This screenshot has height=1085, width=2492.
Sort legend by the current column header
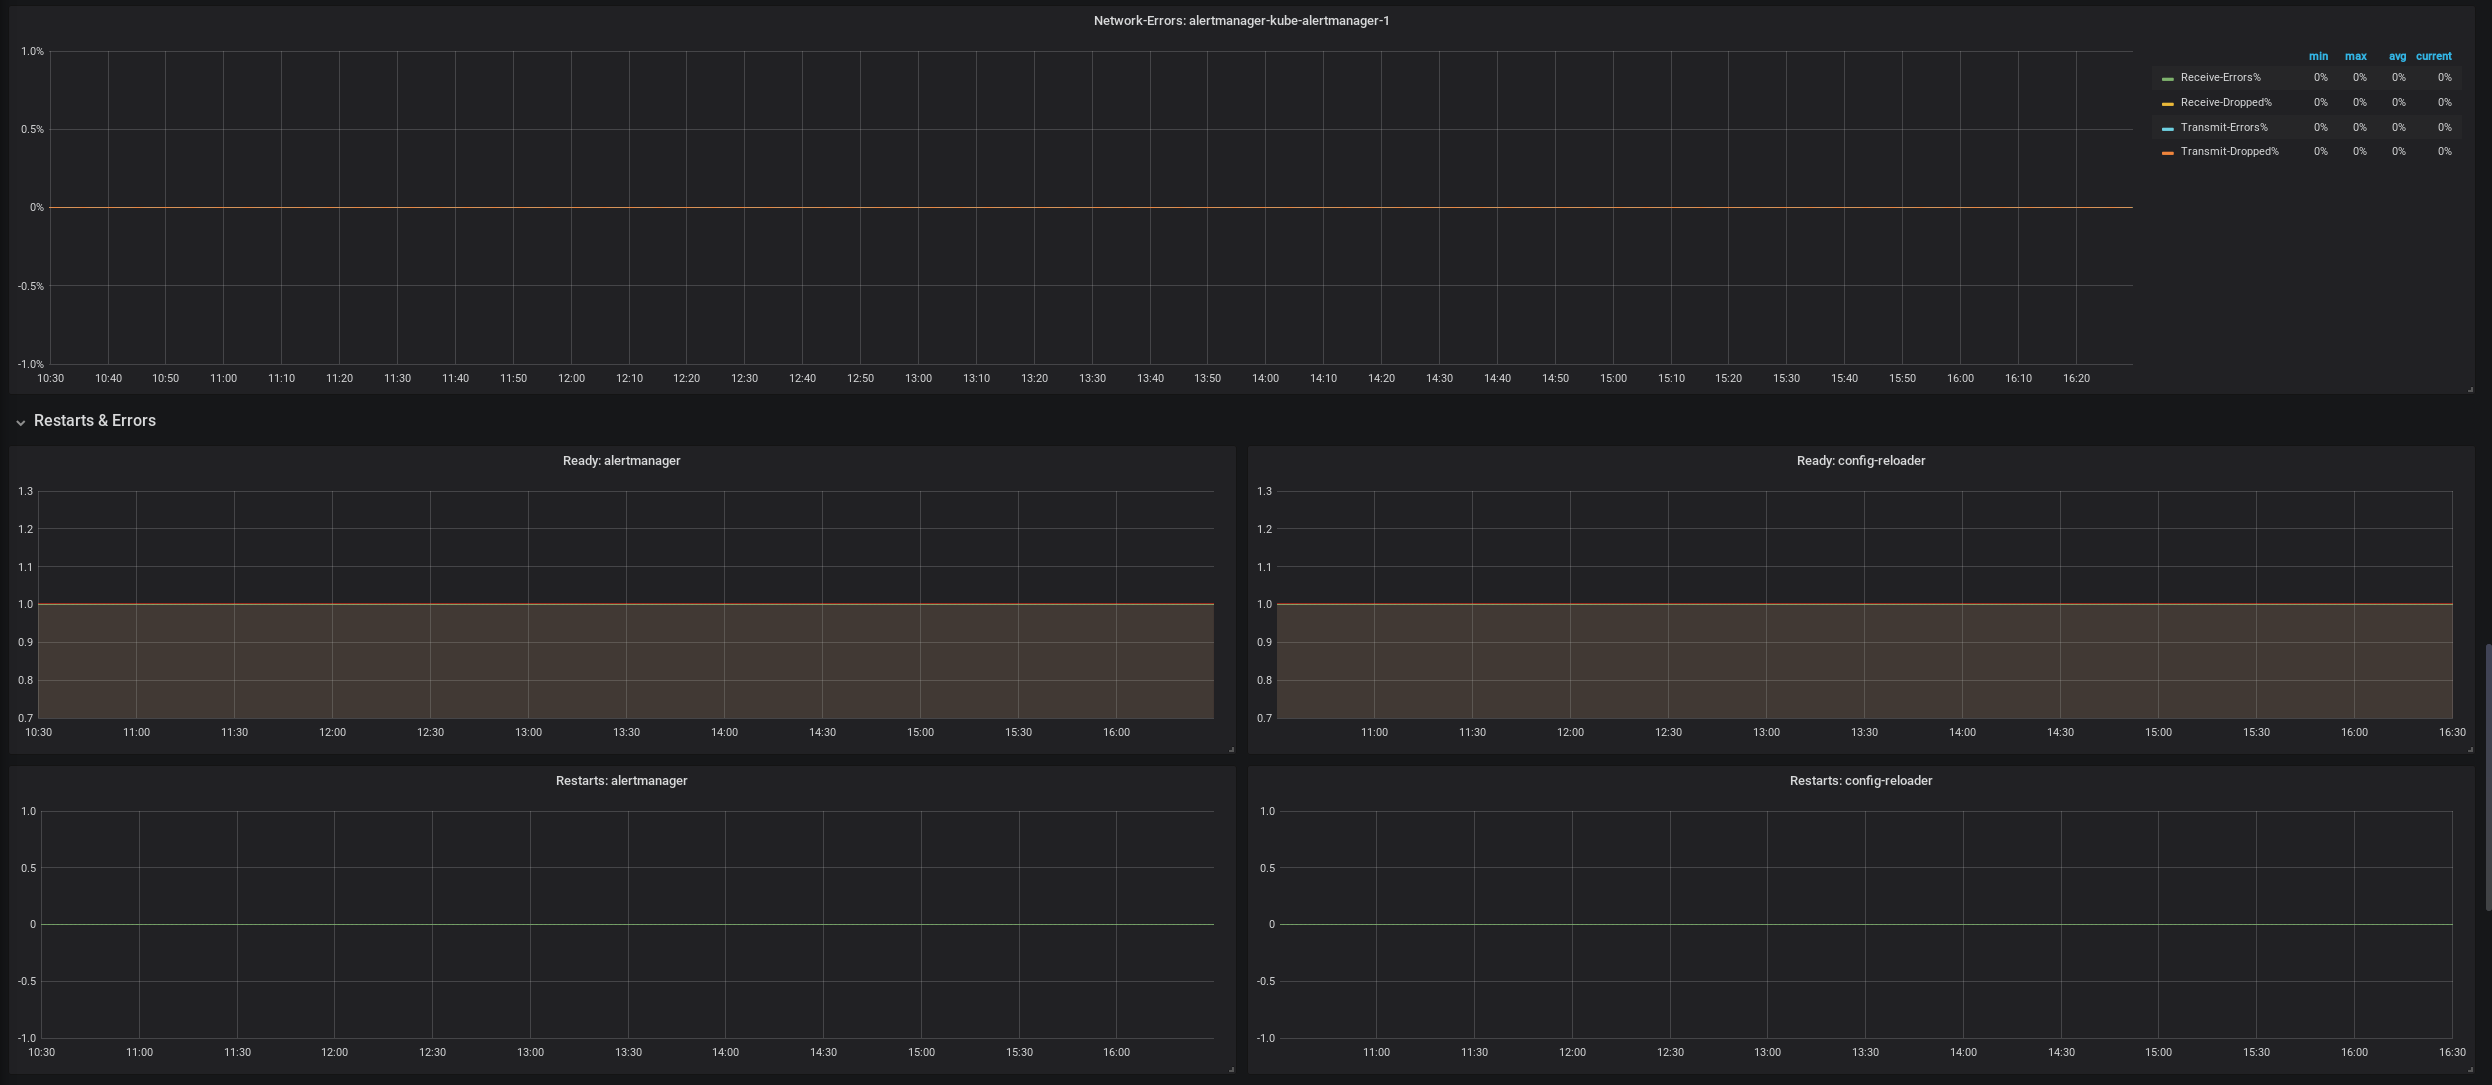pos(2433,57)
